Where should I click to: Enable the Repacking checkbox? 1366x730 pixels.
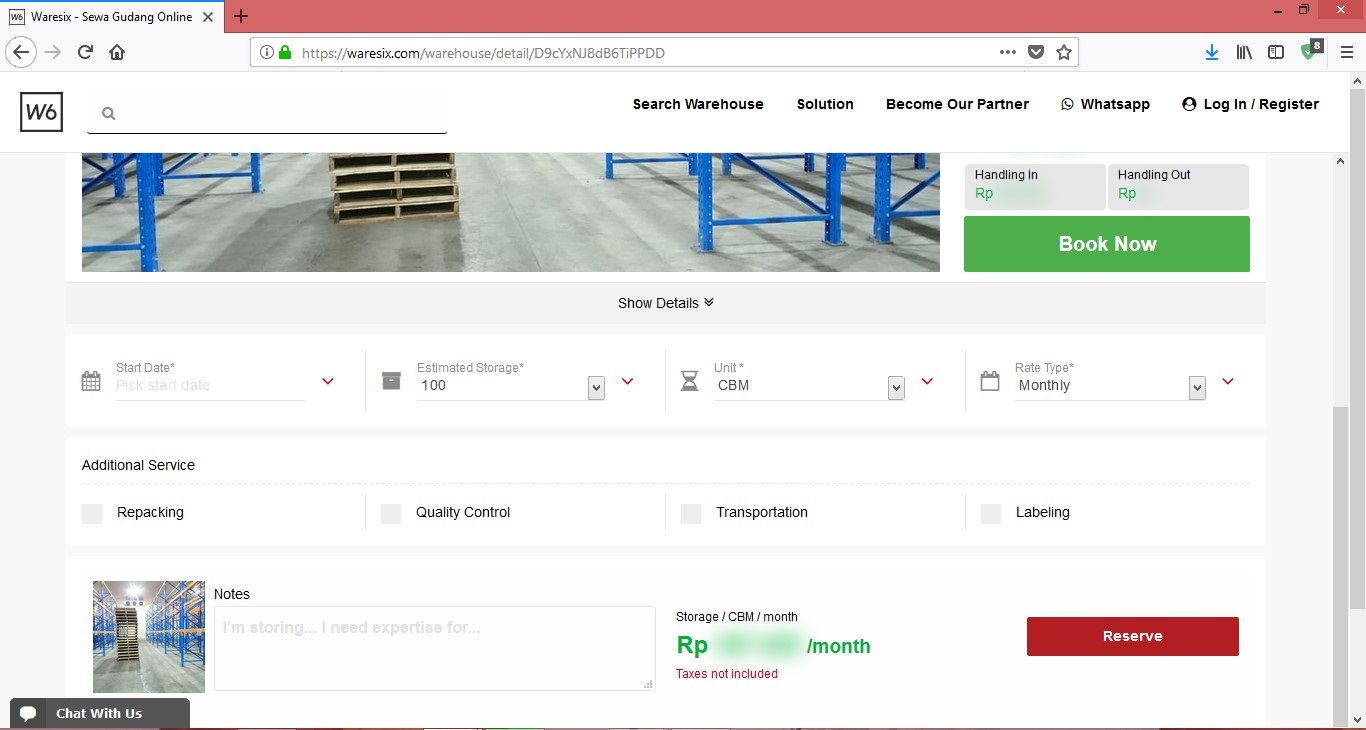click(92, 513)
